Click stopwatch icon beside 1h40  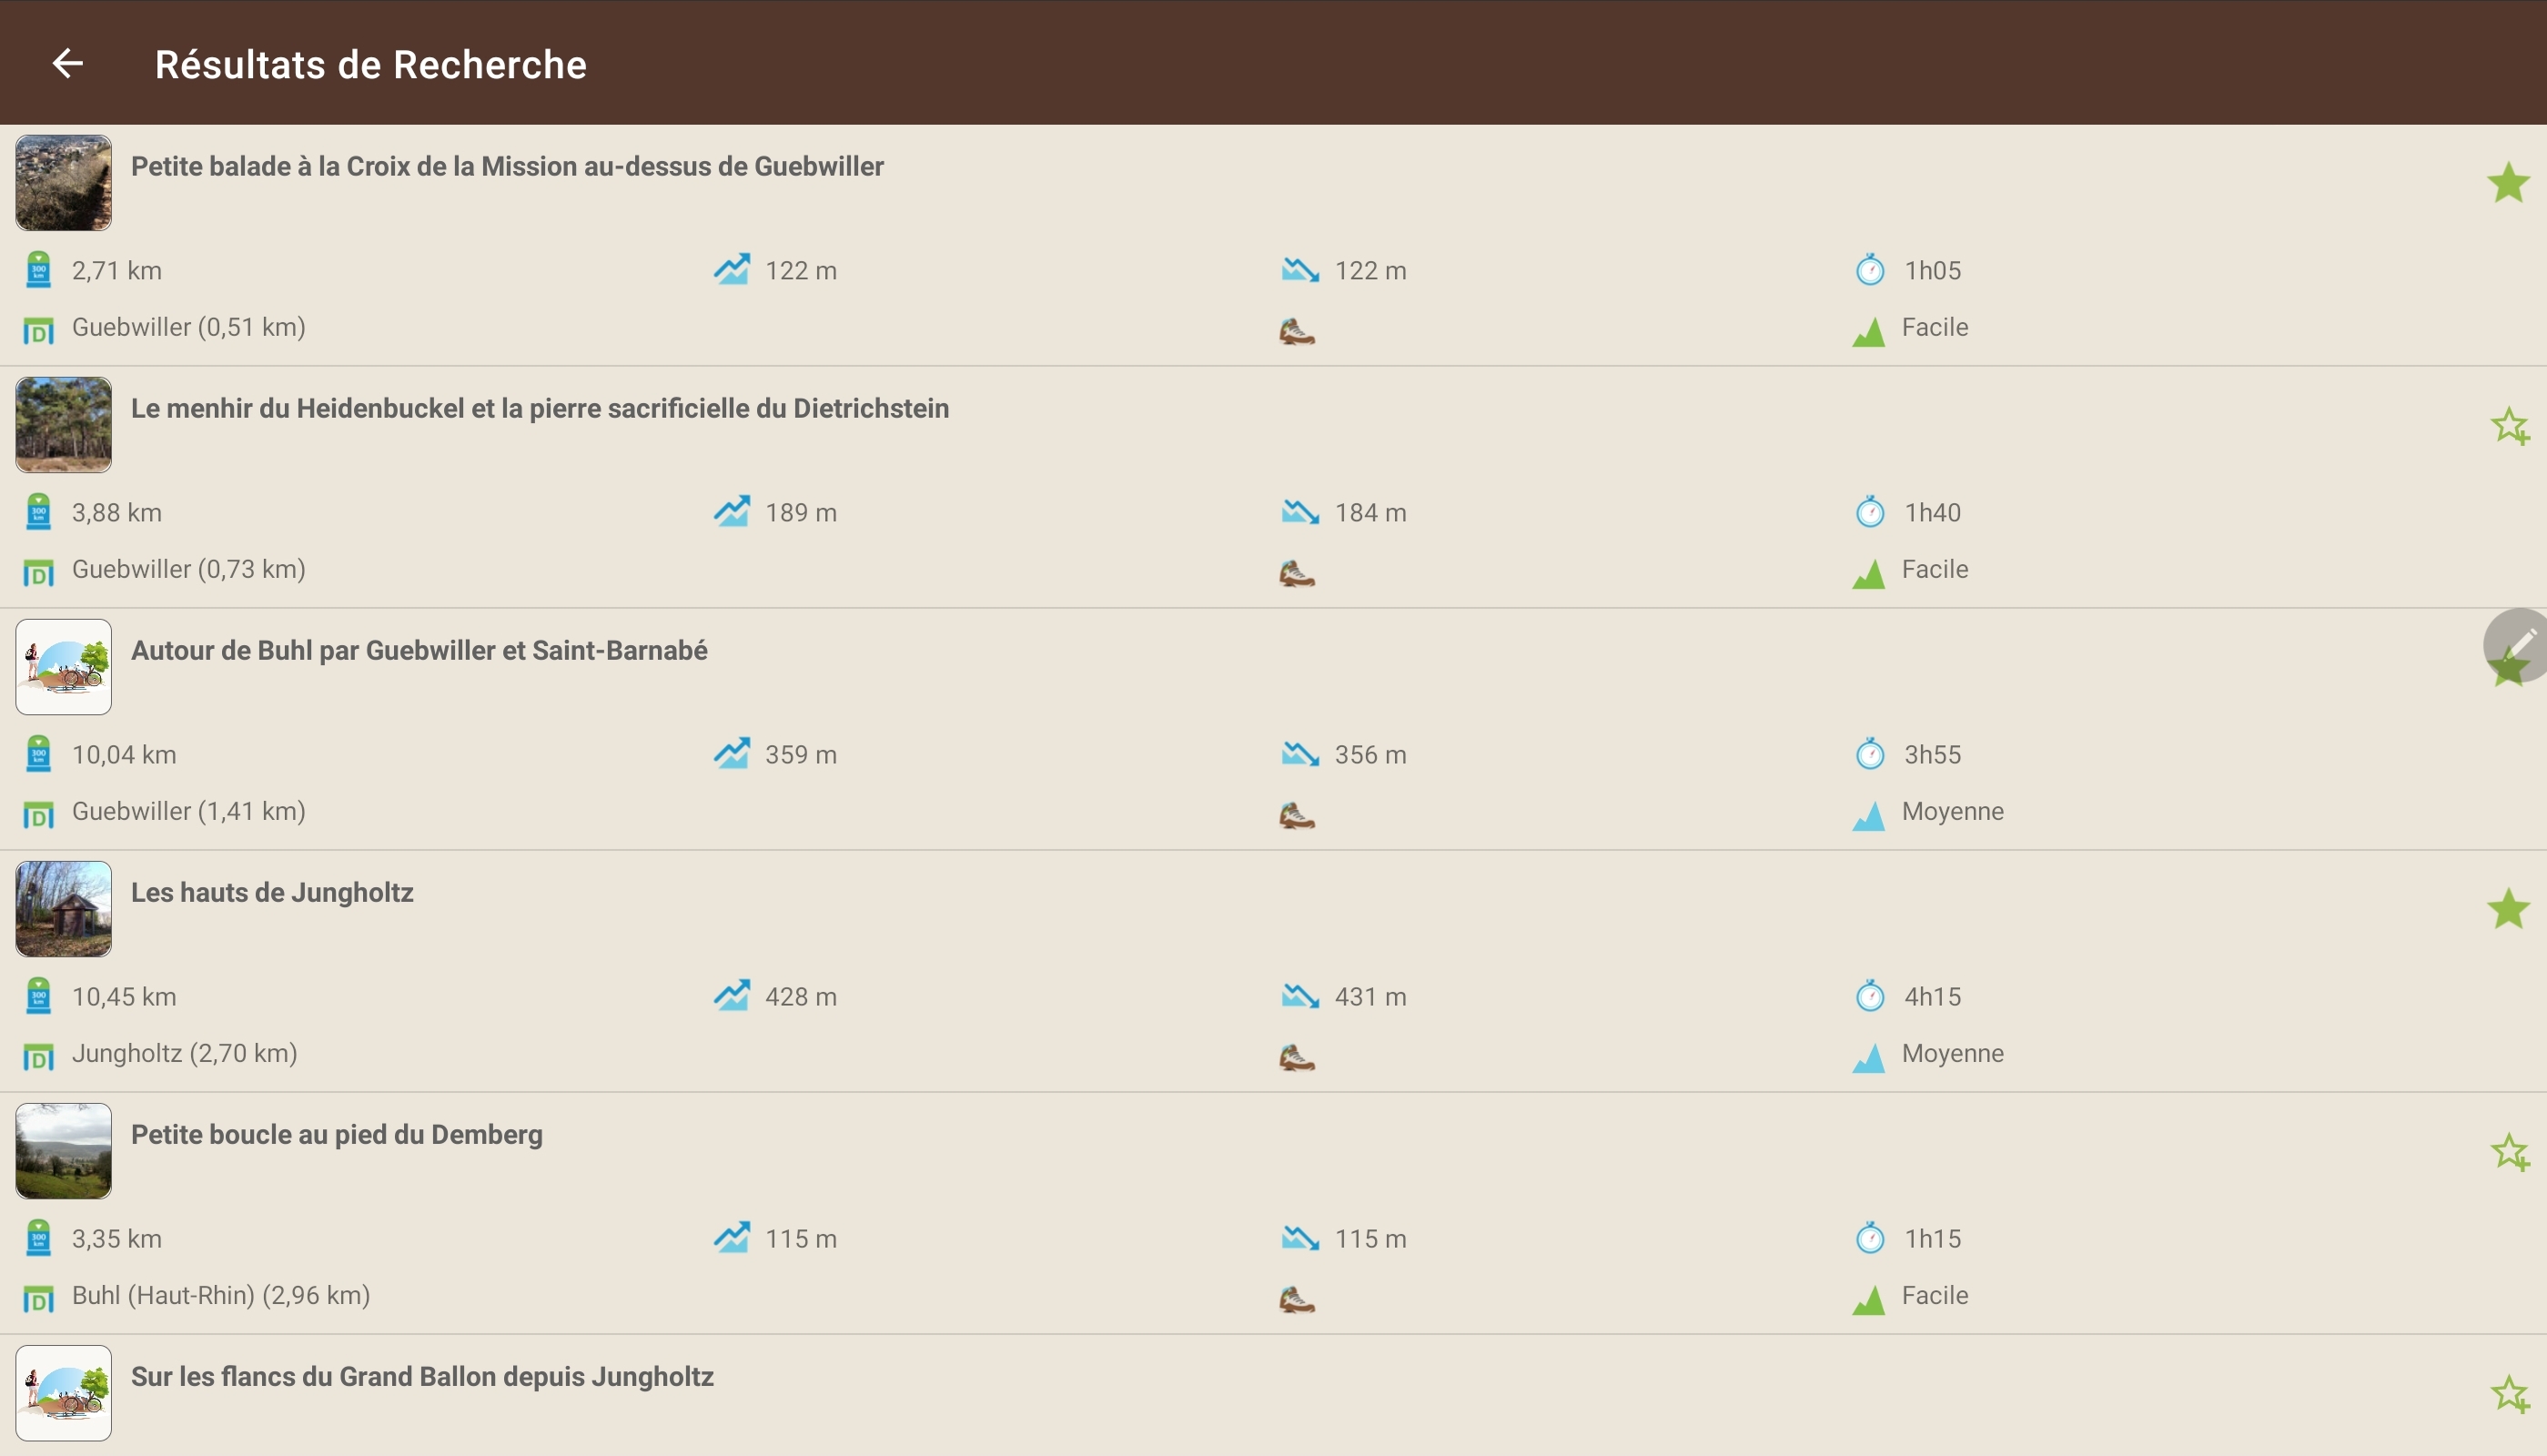point(1870,512)
